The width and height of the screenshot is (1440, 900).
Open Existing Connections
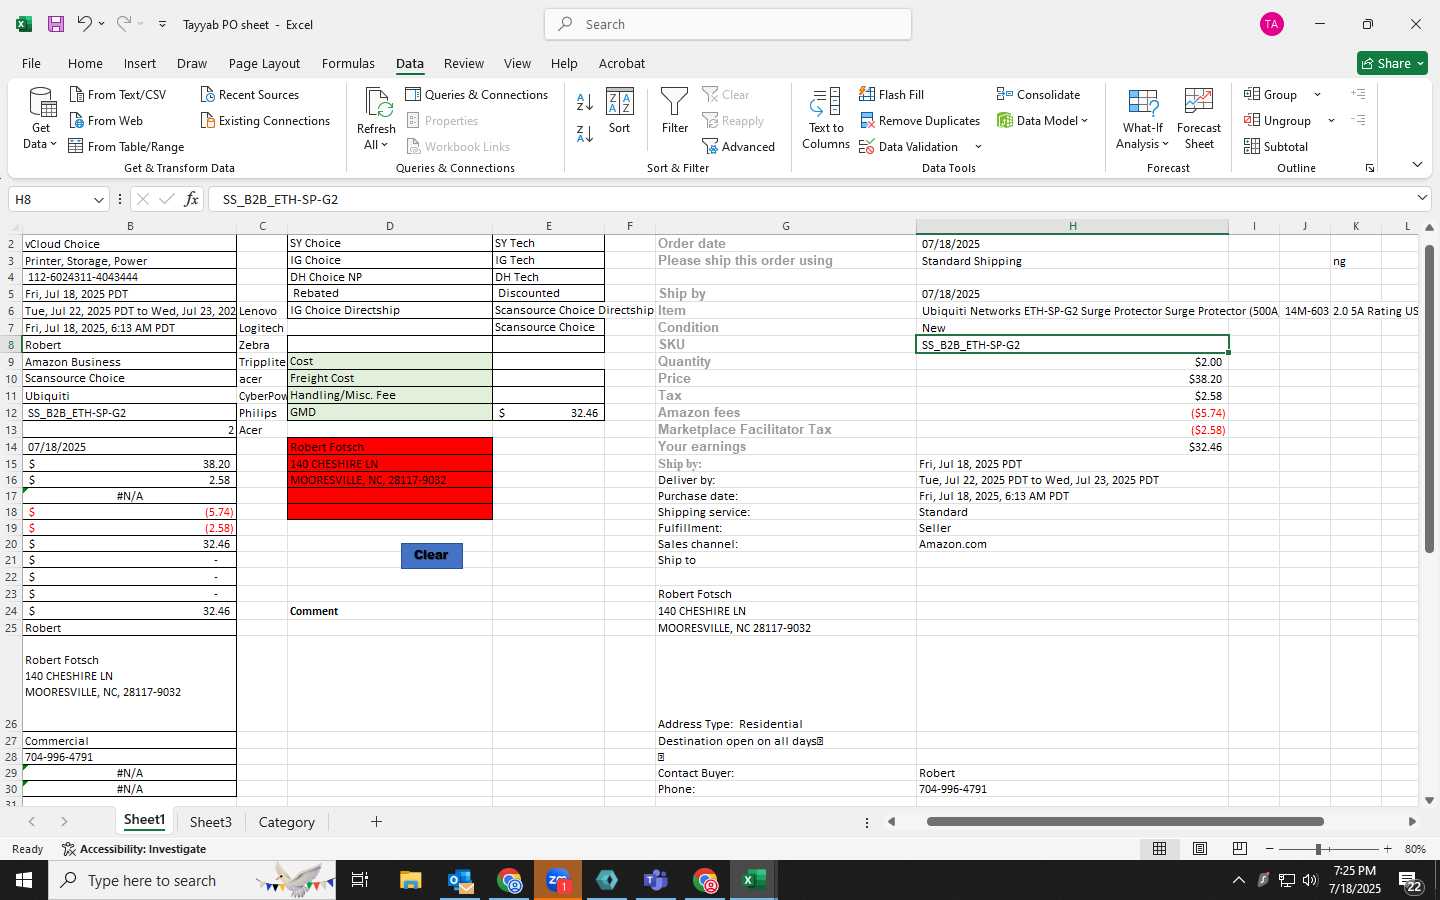[265, 120]
